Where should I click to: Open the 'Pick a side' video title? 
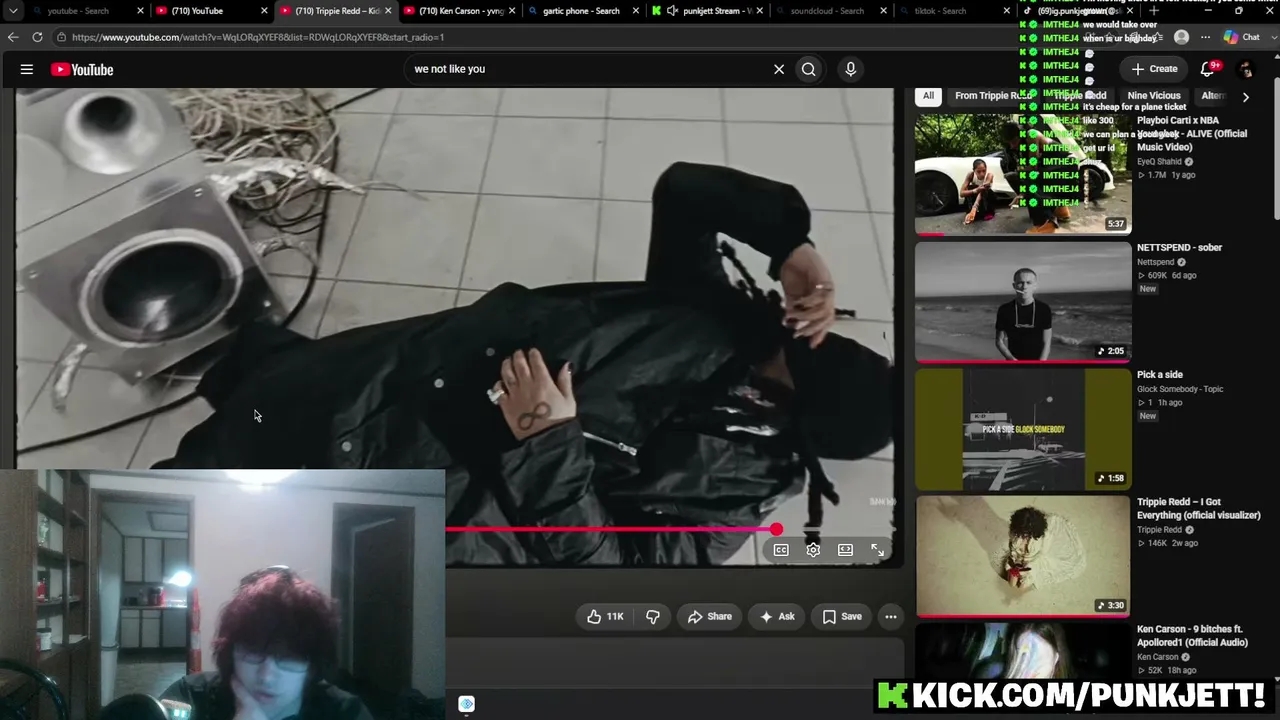pos(1160,375)
